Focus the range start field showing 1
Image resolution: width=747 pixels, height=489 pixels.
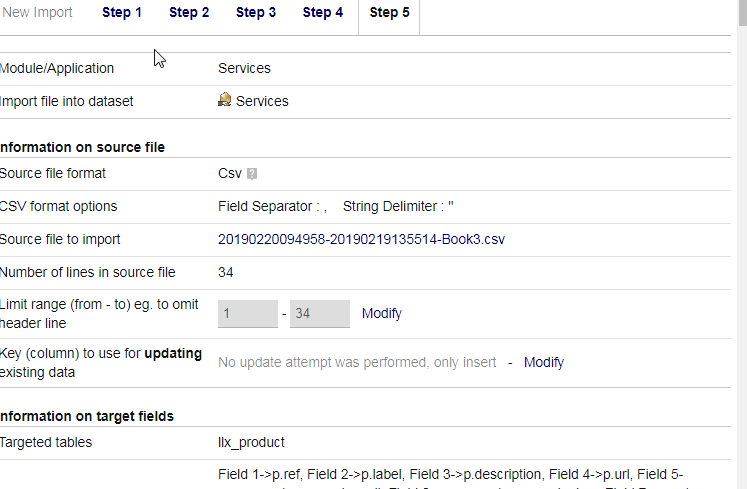(248, 314)
